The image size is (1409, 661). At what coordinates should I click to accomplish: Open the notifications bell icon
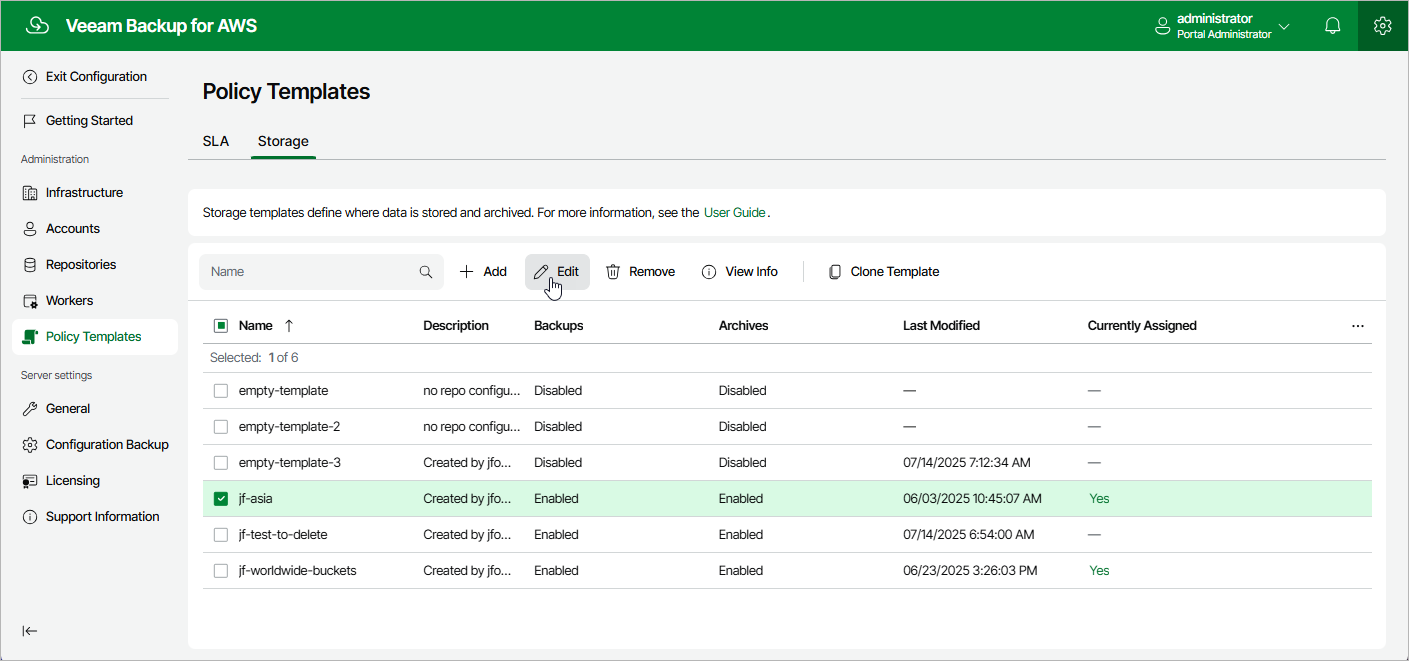[x=1332, y=25]
